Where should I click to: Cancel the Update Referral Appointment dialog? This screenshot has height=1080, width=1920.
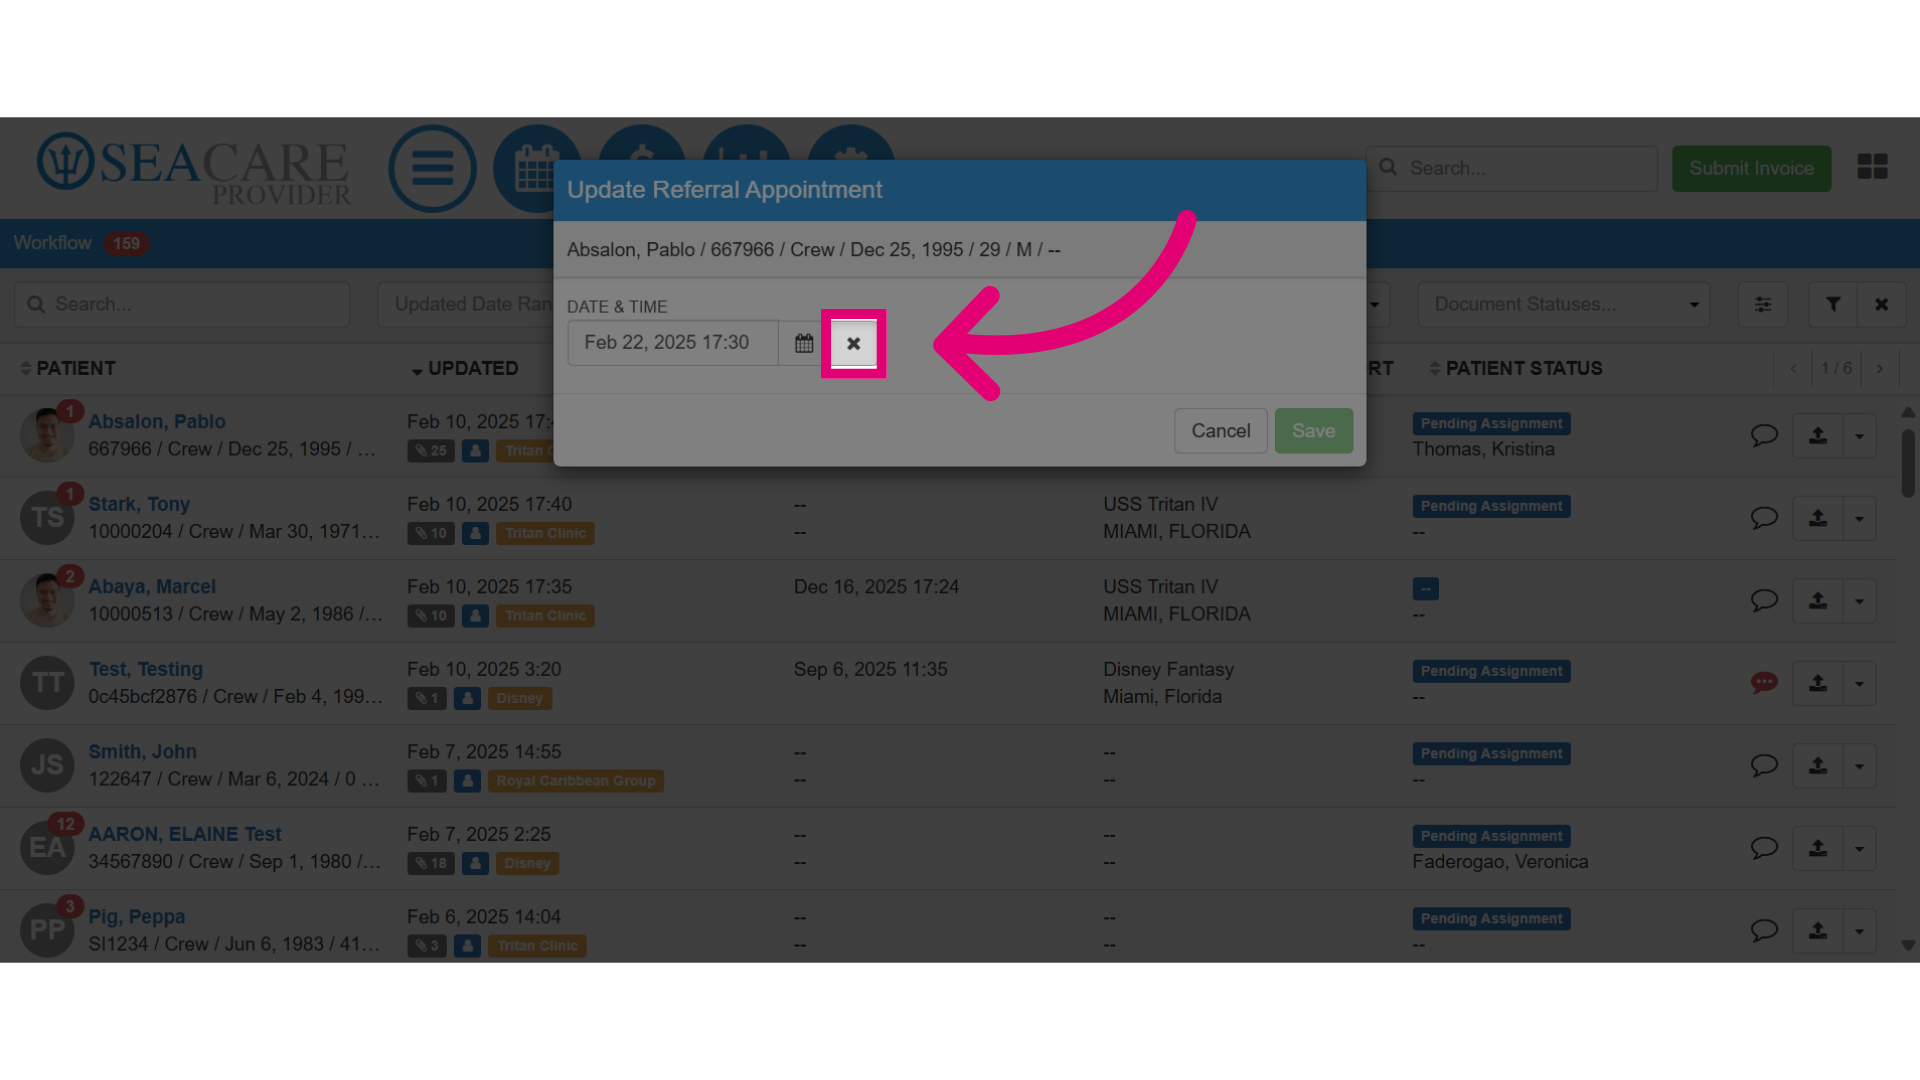(x=1220, y=431)
